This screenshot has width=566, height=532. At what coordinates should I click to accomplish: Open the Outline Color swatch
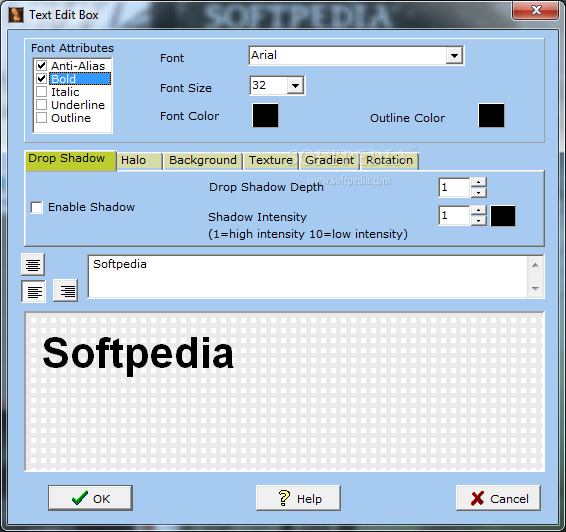(x=491, y=115)
